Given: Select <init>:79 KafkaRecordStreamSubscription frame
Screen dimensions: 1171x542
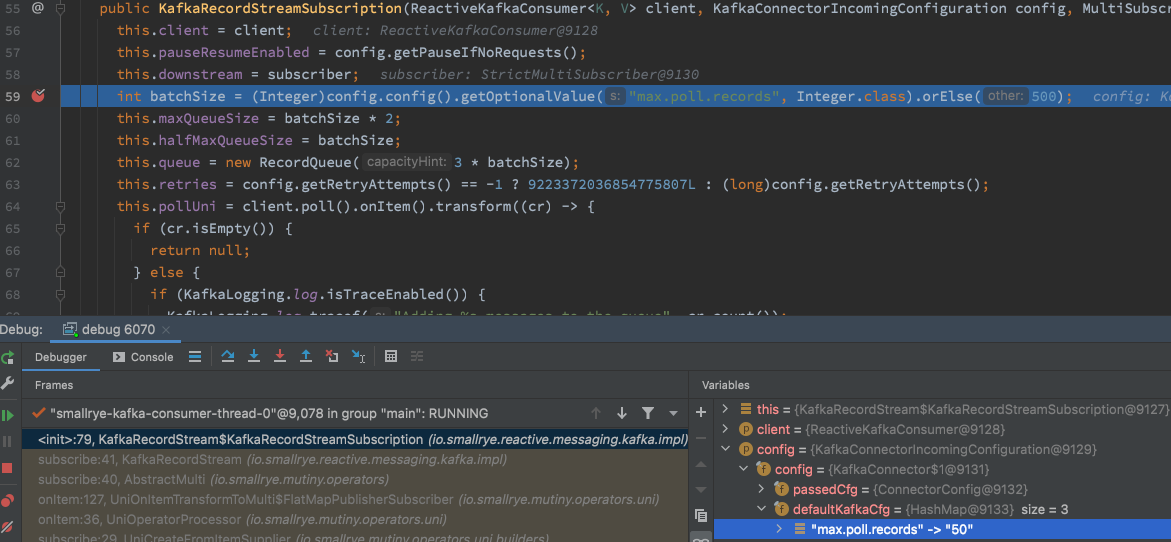Looking at the screenshot, I should [355, 440].
